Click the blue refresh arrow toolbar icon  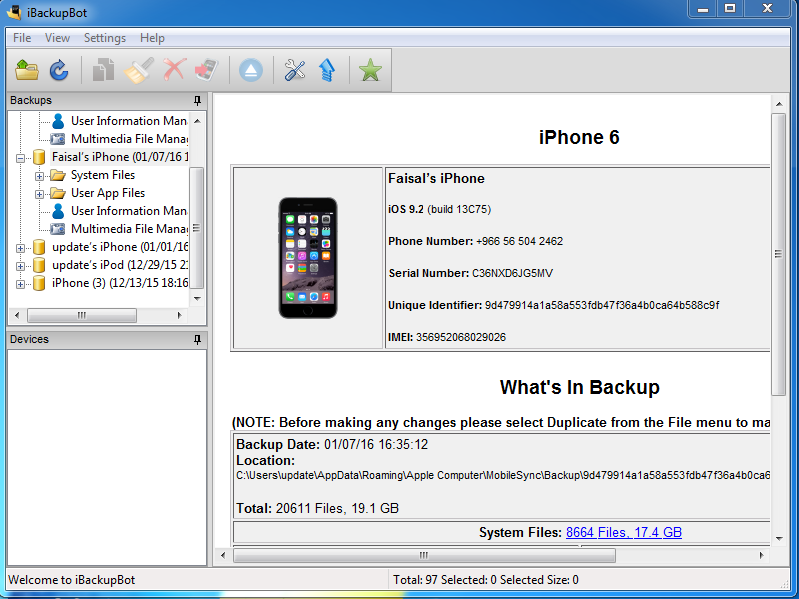coord(59,70)
